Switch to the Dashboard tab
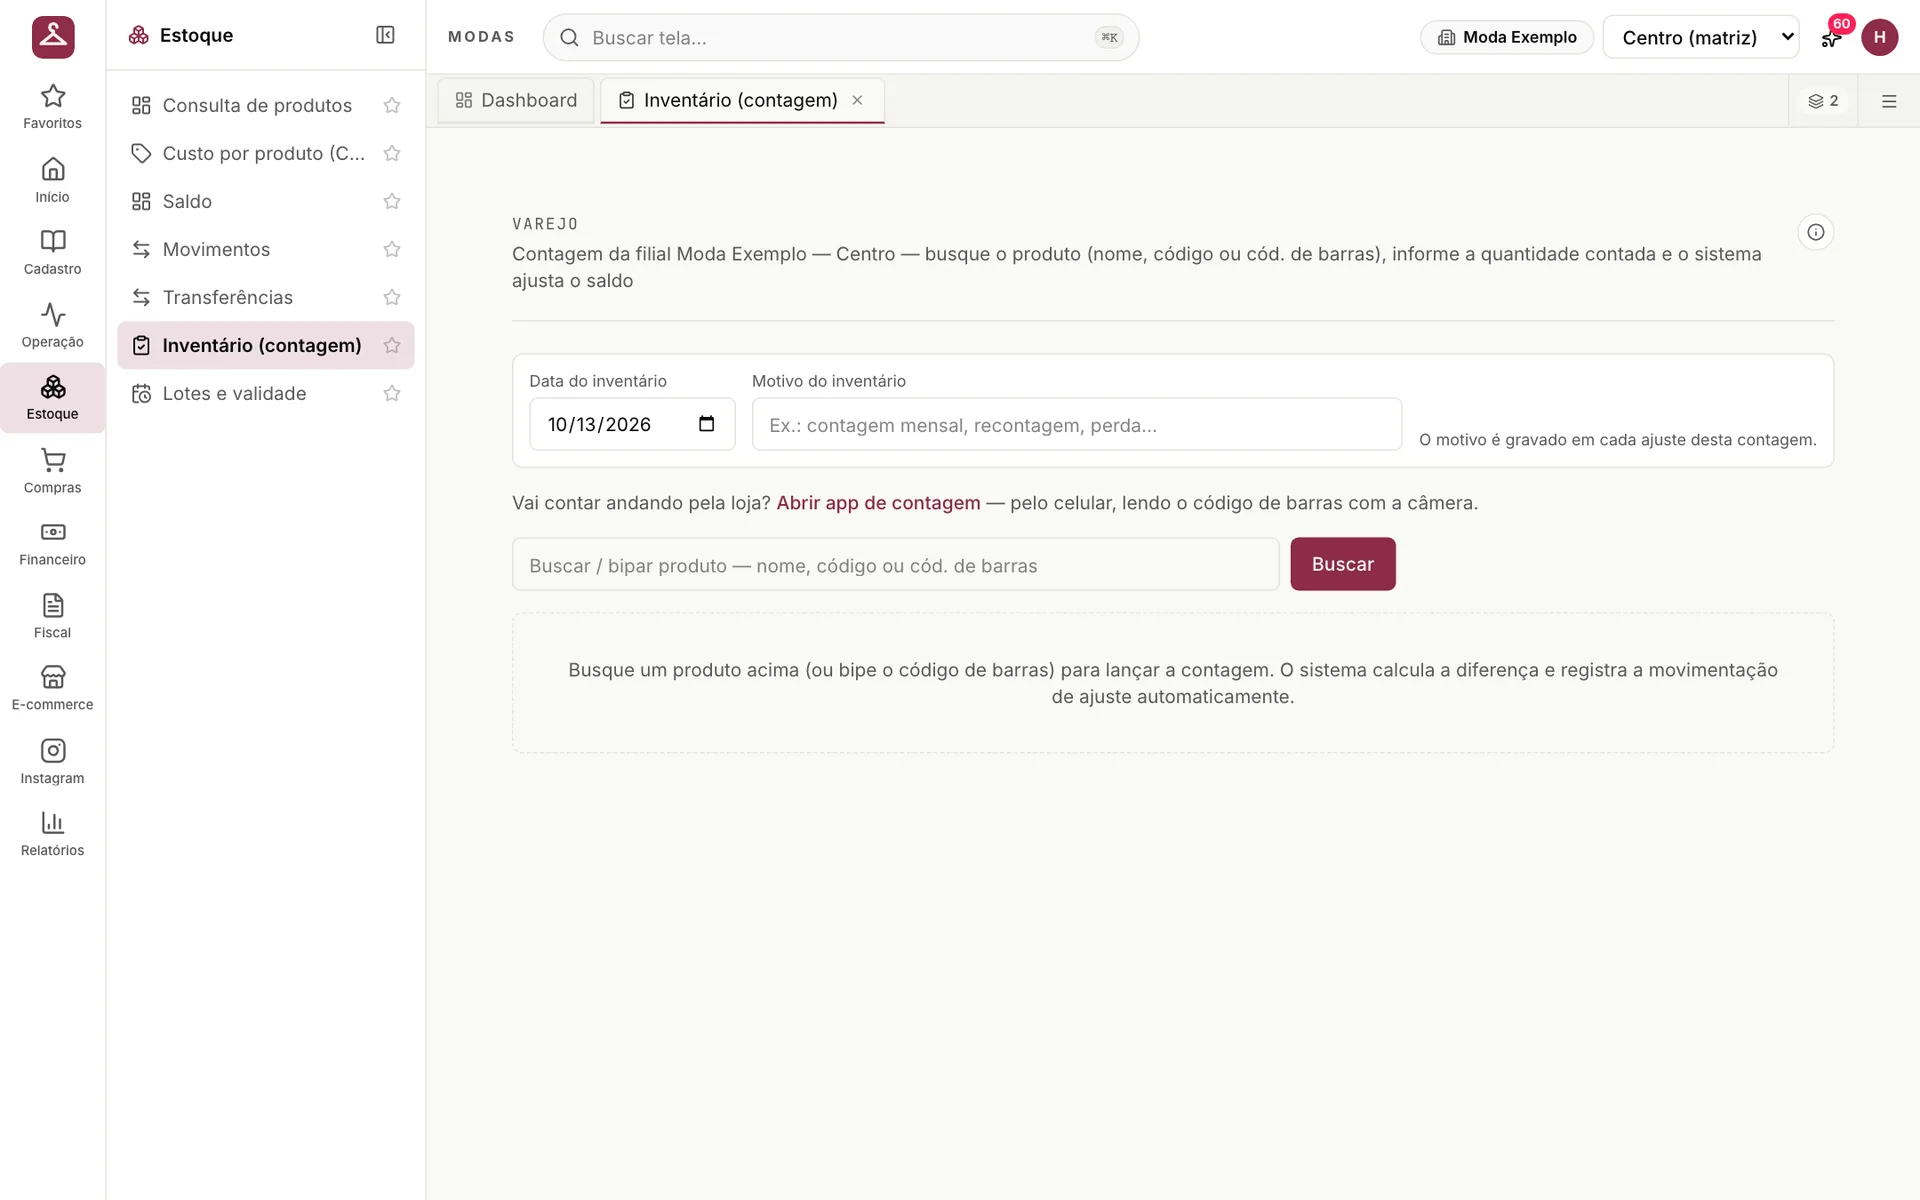Image resolution: width=1920 pixels, height=1200 pixels. (x=516, y=100)
